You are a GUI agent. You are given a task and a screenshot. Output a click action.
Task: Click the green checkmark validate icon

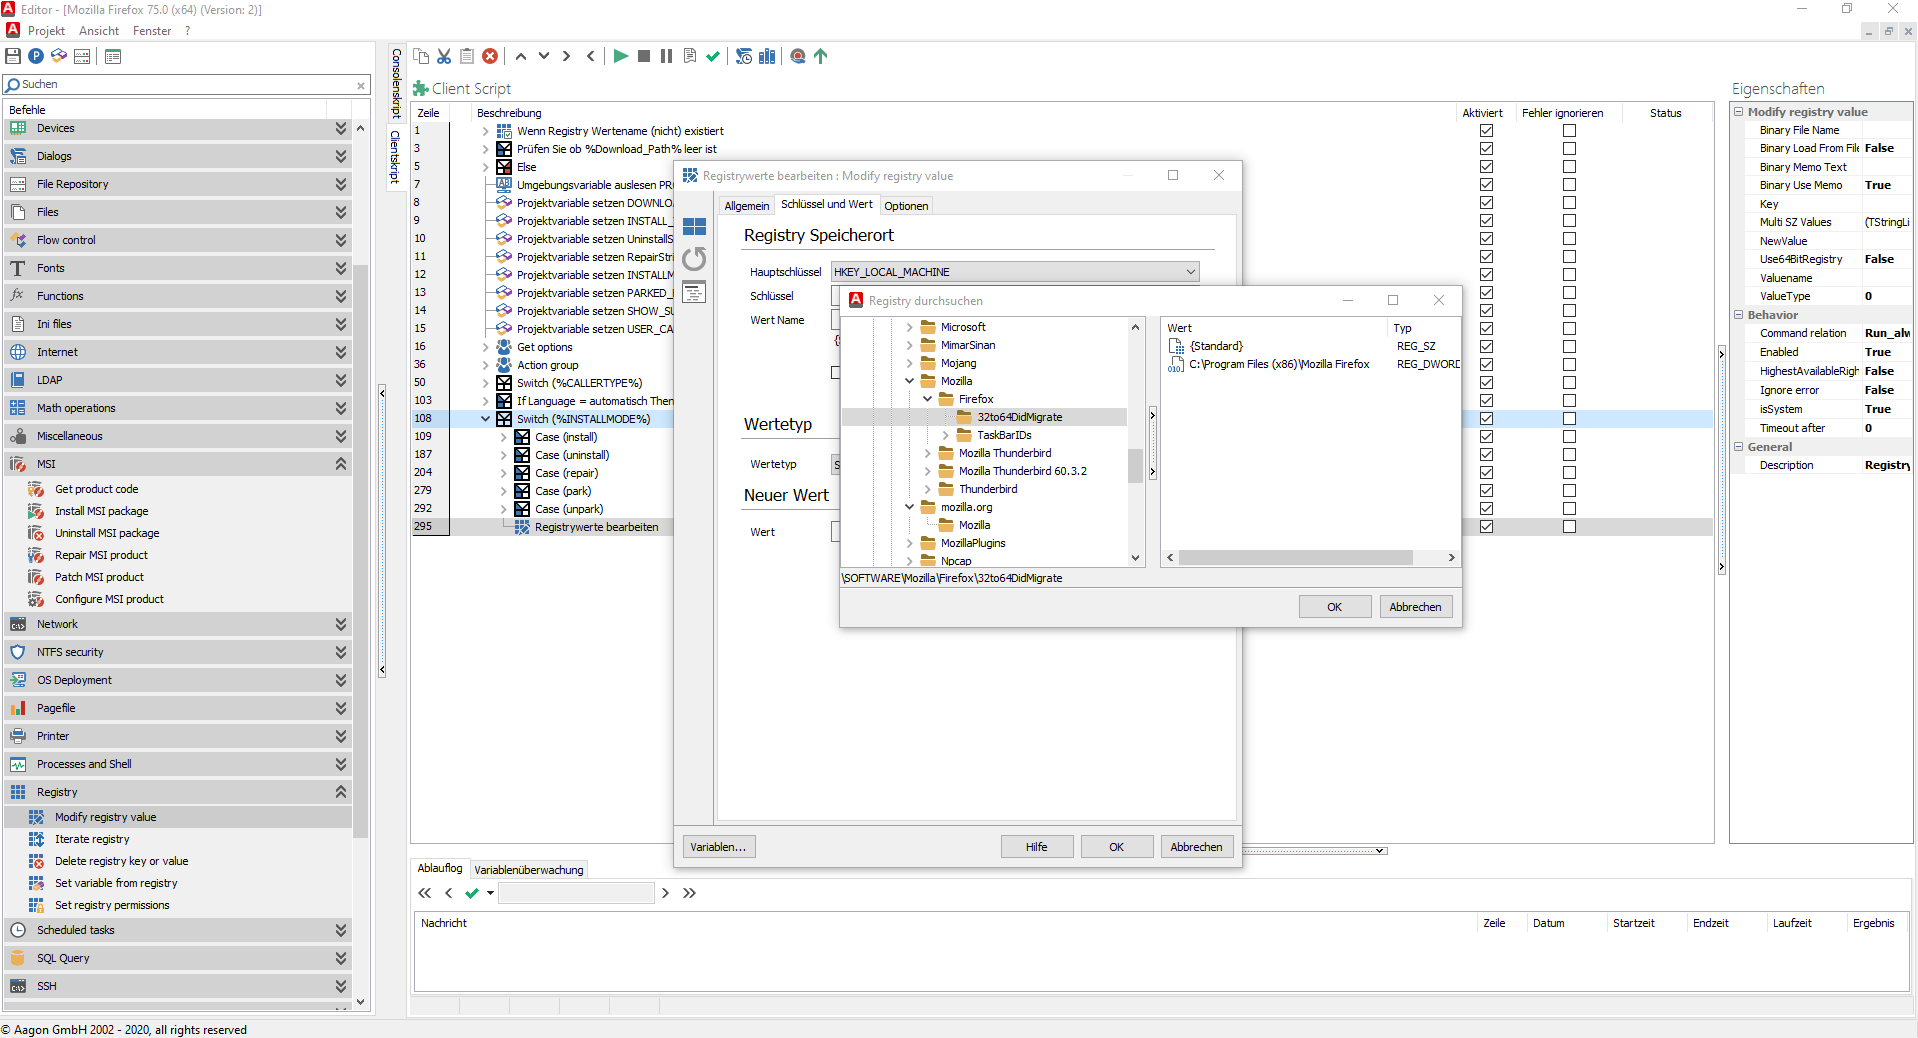tap(713, 56)
